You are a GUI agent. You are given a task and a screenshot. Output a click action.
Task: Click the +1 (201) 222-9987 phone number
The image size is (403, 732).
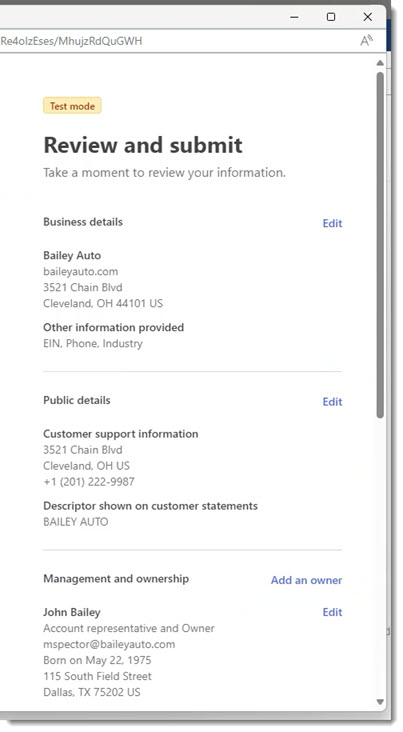click(x=89, y=482)
